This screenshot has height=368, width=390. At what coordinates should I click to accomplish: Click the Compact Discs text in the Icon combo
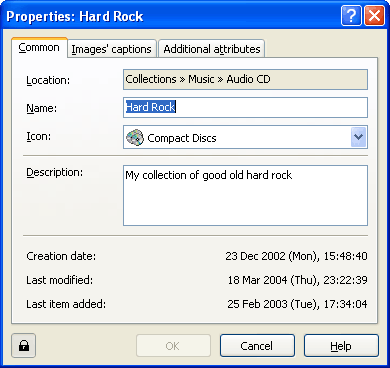click(x=182, y=138)
